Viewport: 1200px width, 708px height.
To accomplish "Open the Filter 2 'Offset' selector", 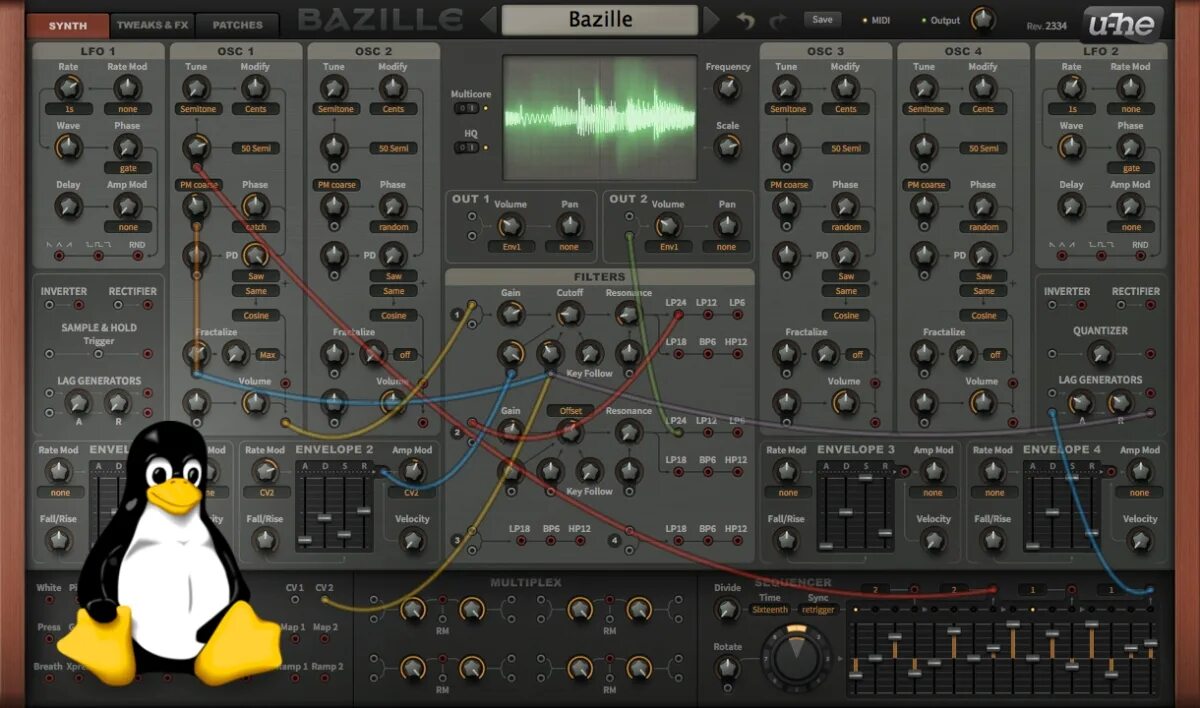I will click(570, 410).
